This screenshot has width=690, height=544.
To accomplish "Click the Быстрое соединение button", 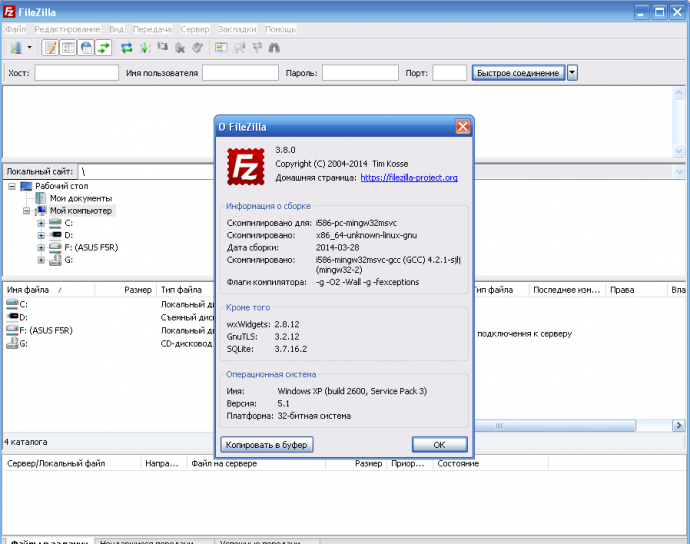I will pos(518,73).
